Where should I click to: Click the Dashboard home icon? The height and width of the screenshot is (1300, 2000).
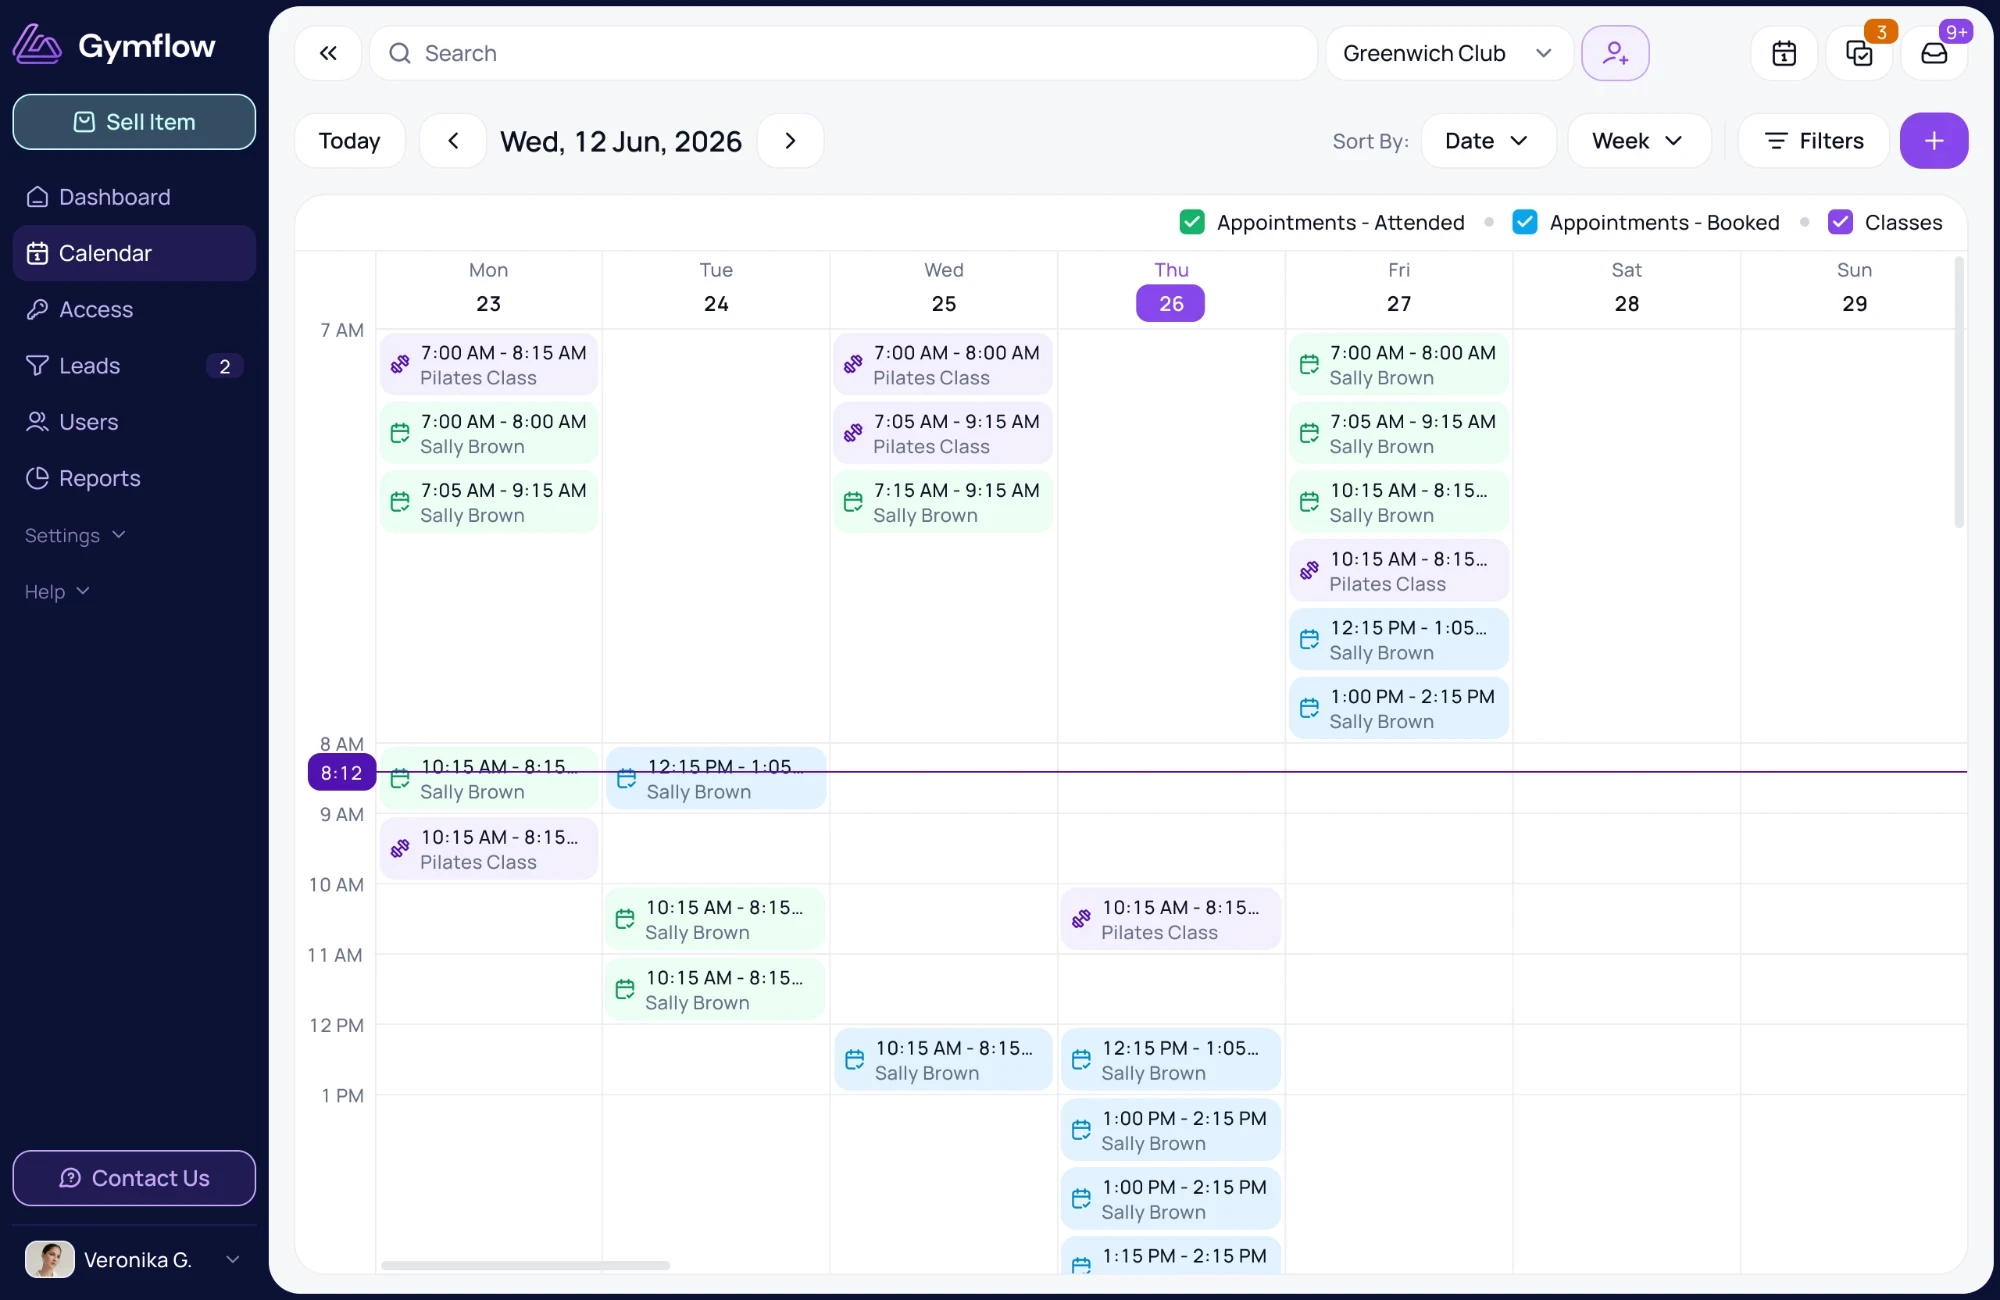37,197
